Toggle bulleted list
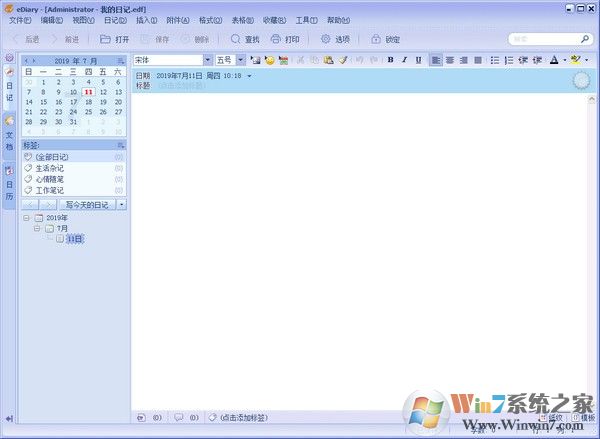The image size is (600, 439). click(495, 60)
